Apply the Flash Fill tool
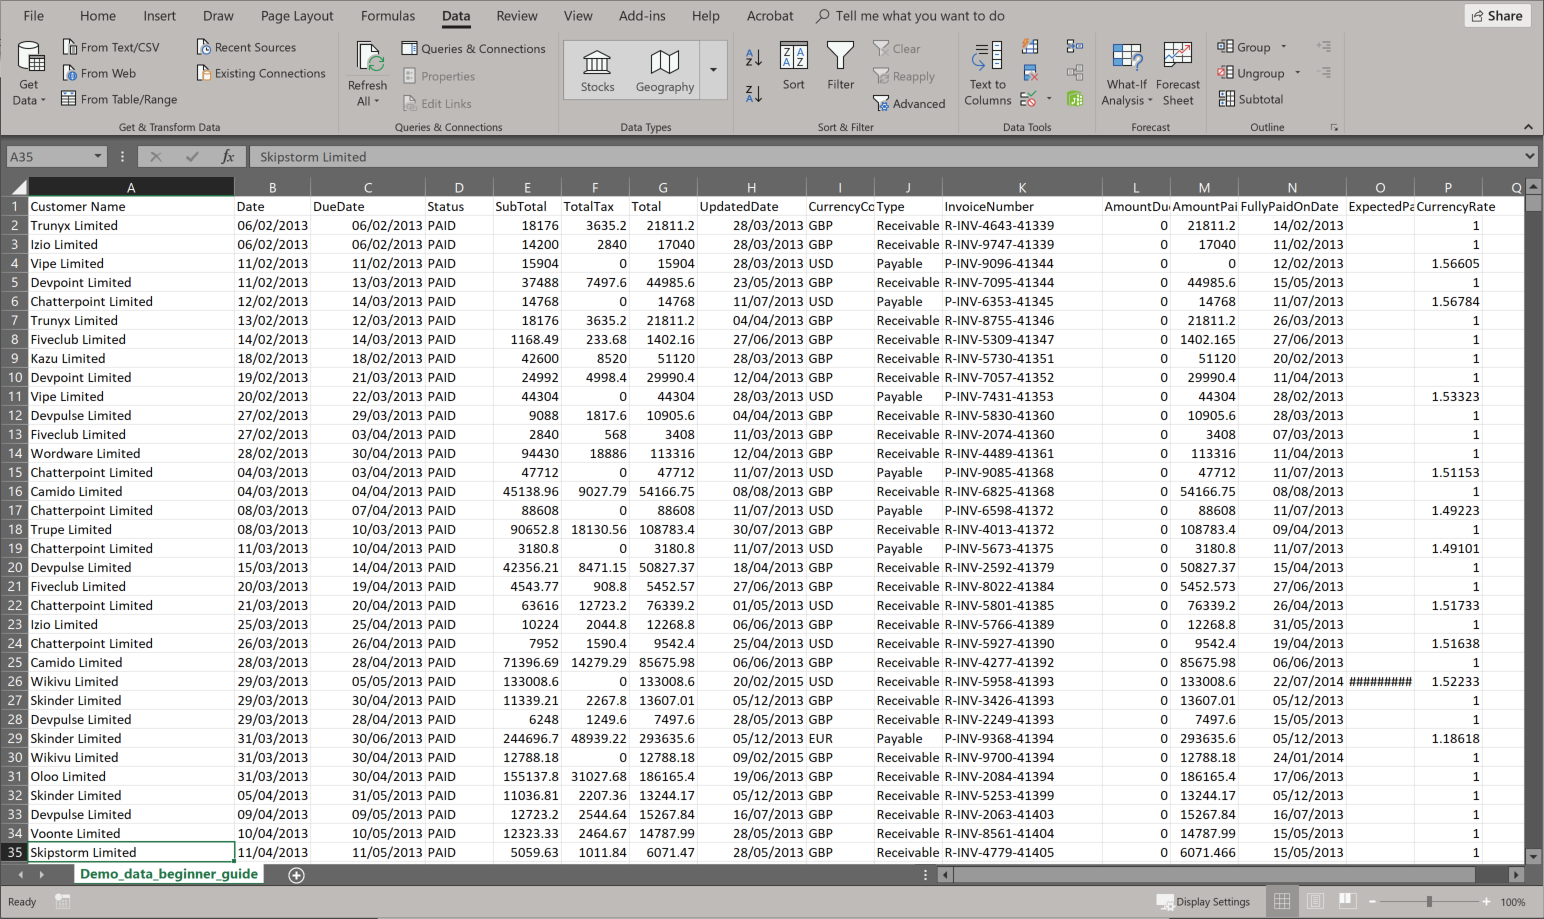This screenshot has height=919, width=1544. point(1030,48)
